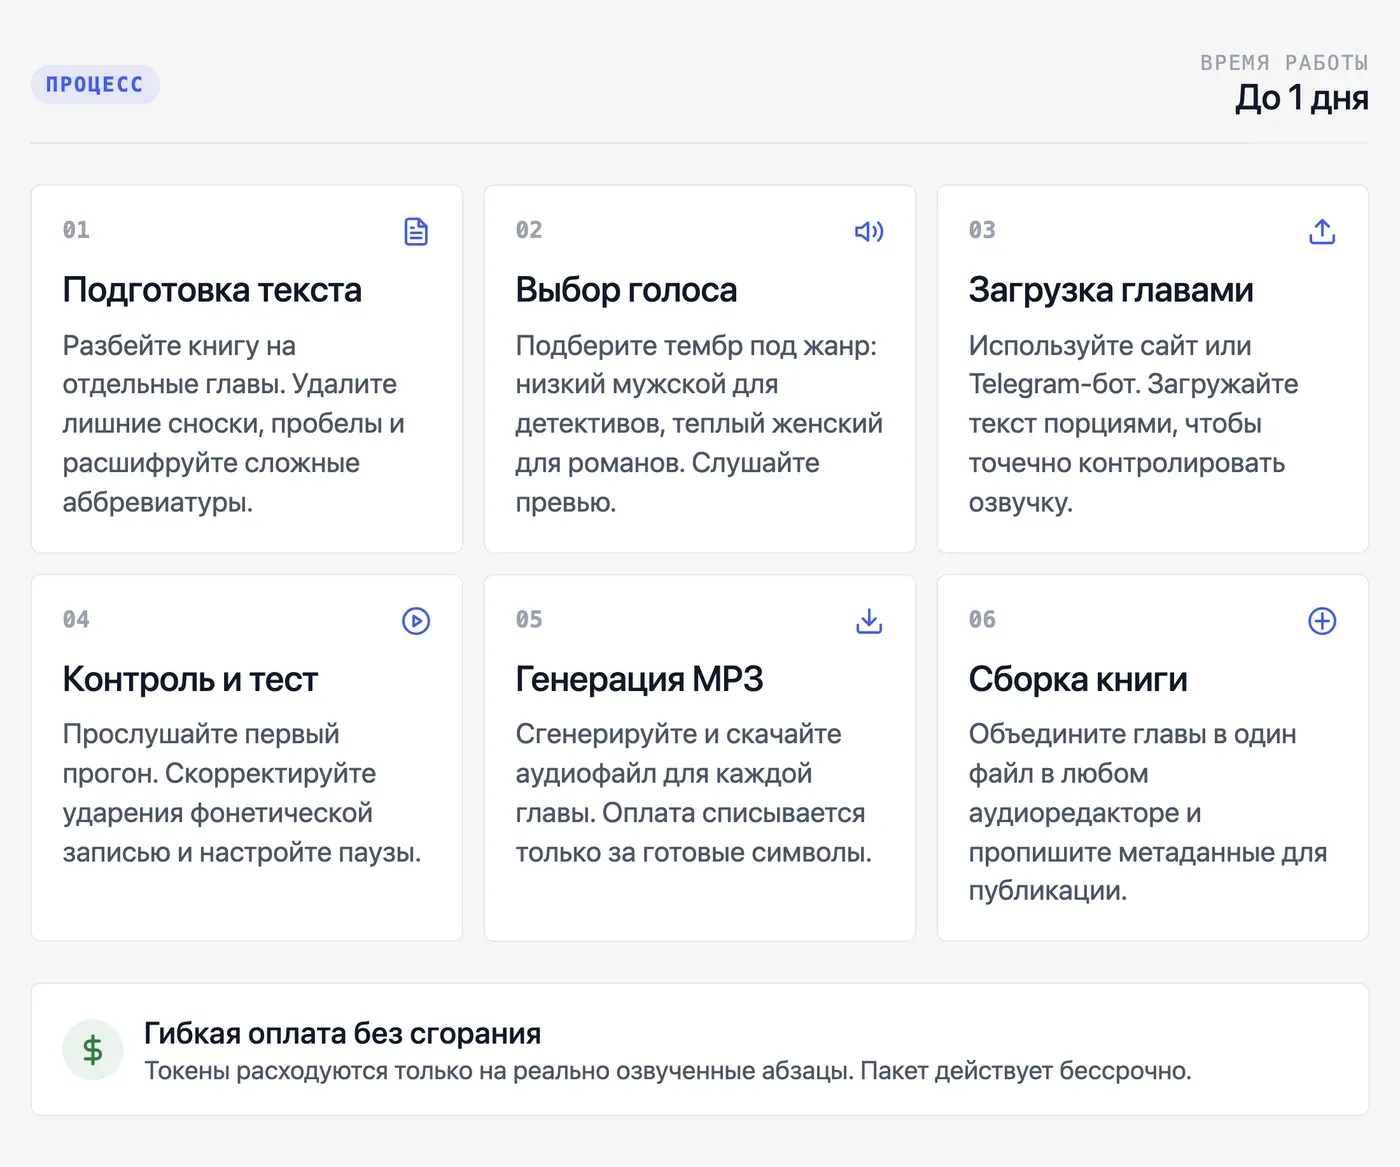
Task: Click the description starting Сгенерируйте и скачайте
Action: 694,793
